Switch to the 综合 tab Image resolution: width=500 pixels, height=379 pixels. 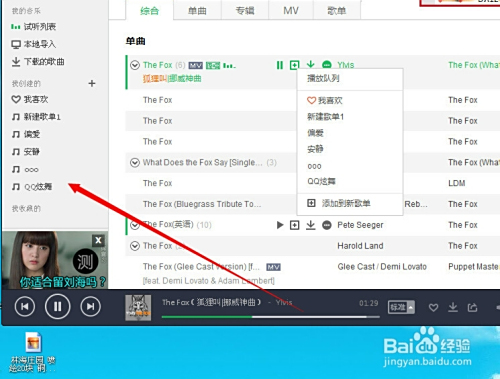click(149, 11)
